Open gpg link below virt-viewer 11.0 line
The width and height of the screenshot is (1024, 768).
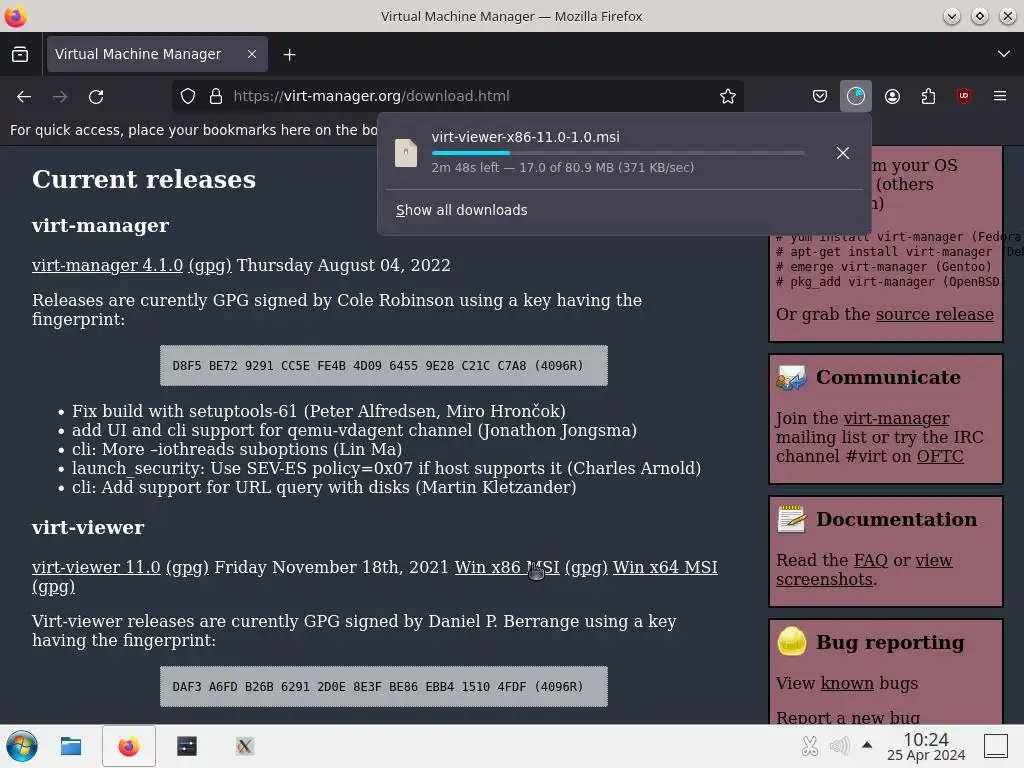[54, 586]
